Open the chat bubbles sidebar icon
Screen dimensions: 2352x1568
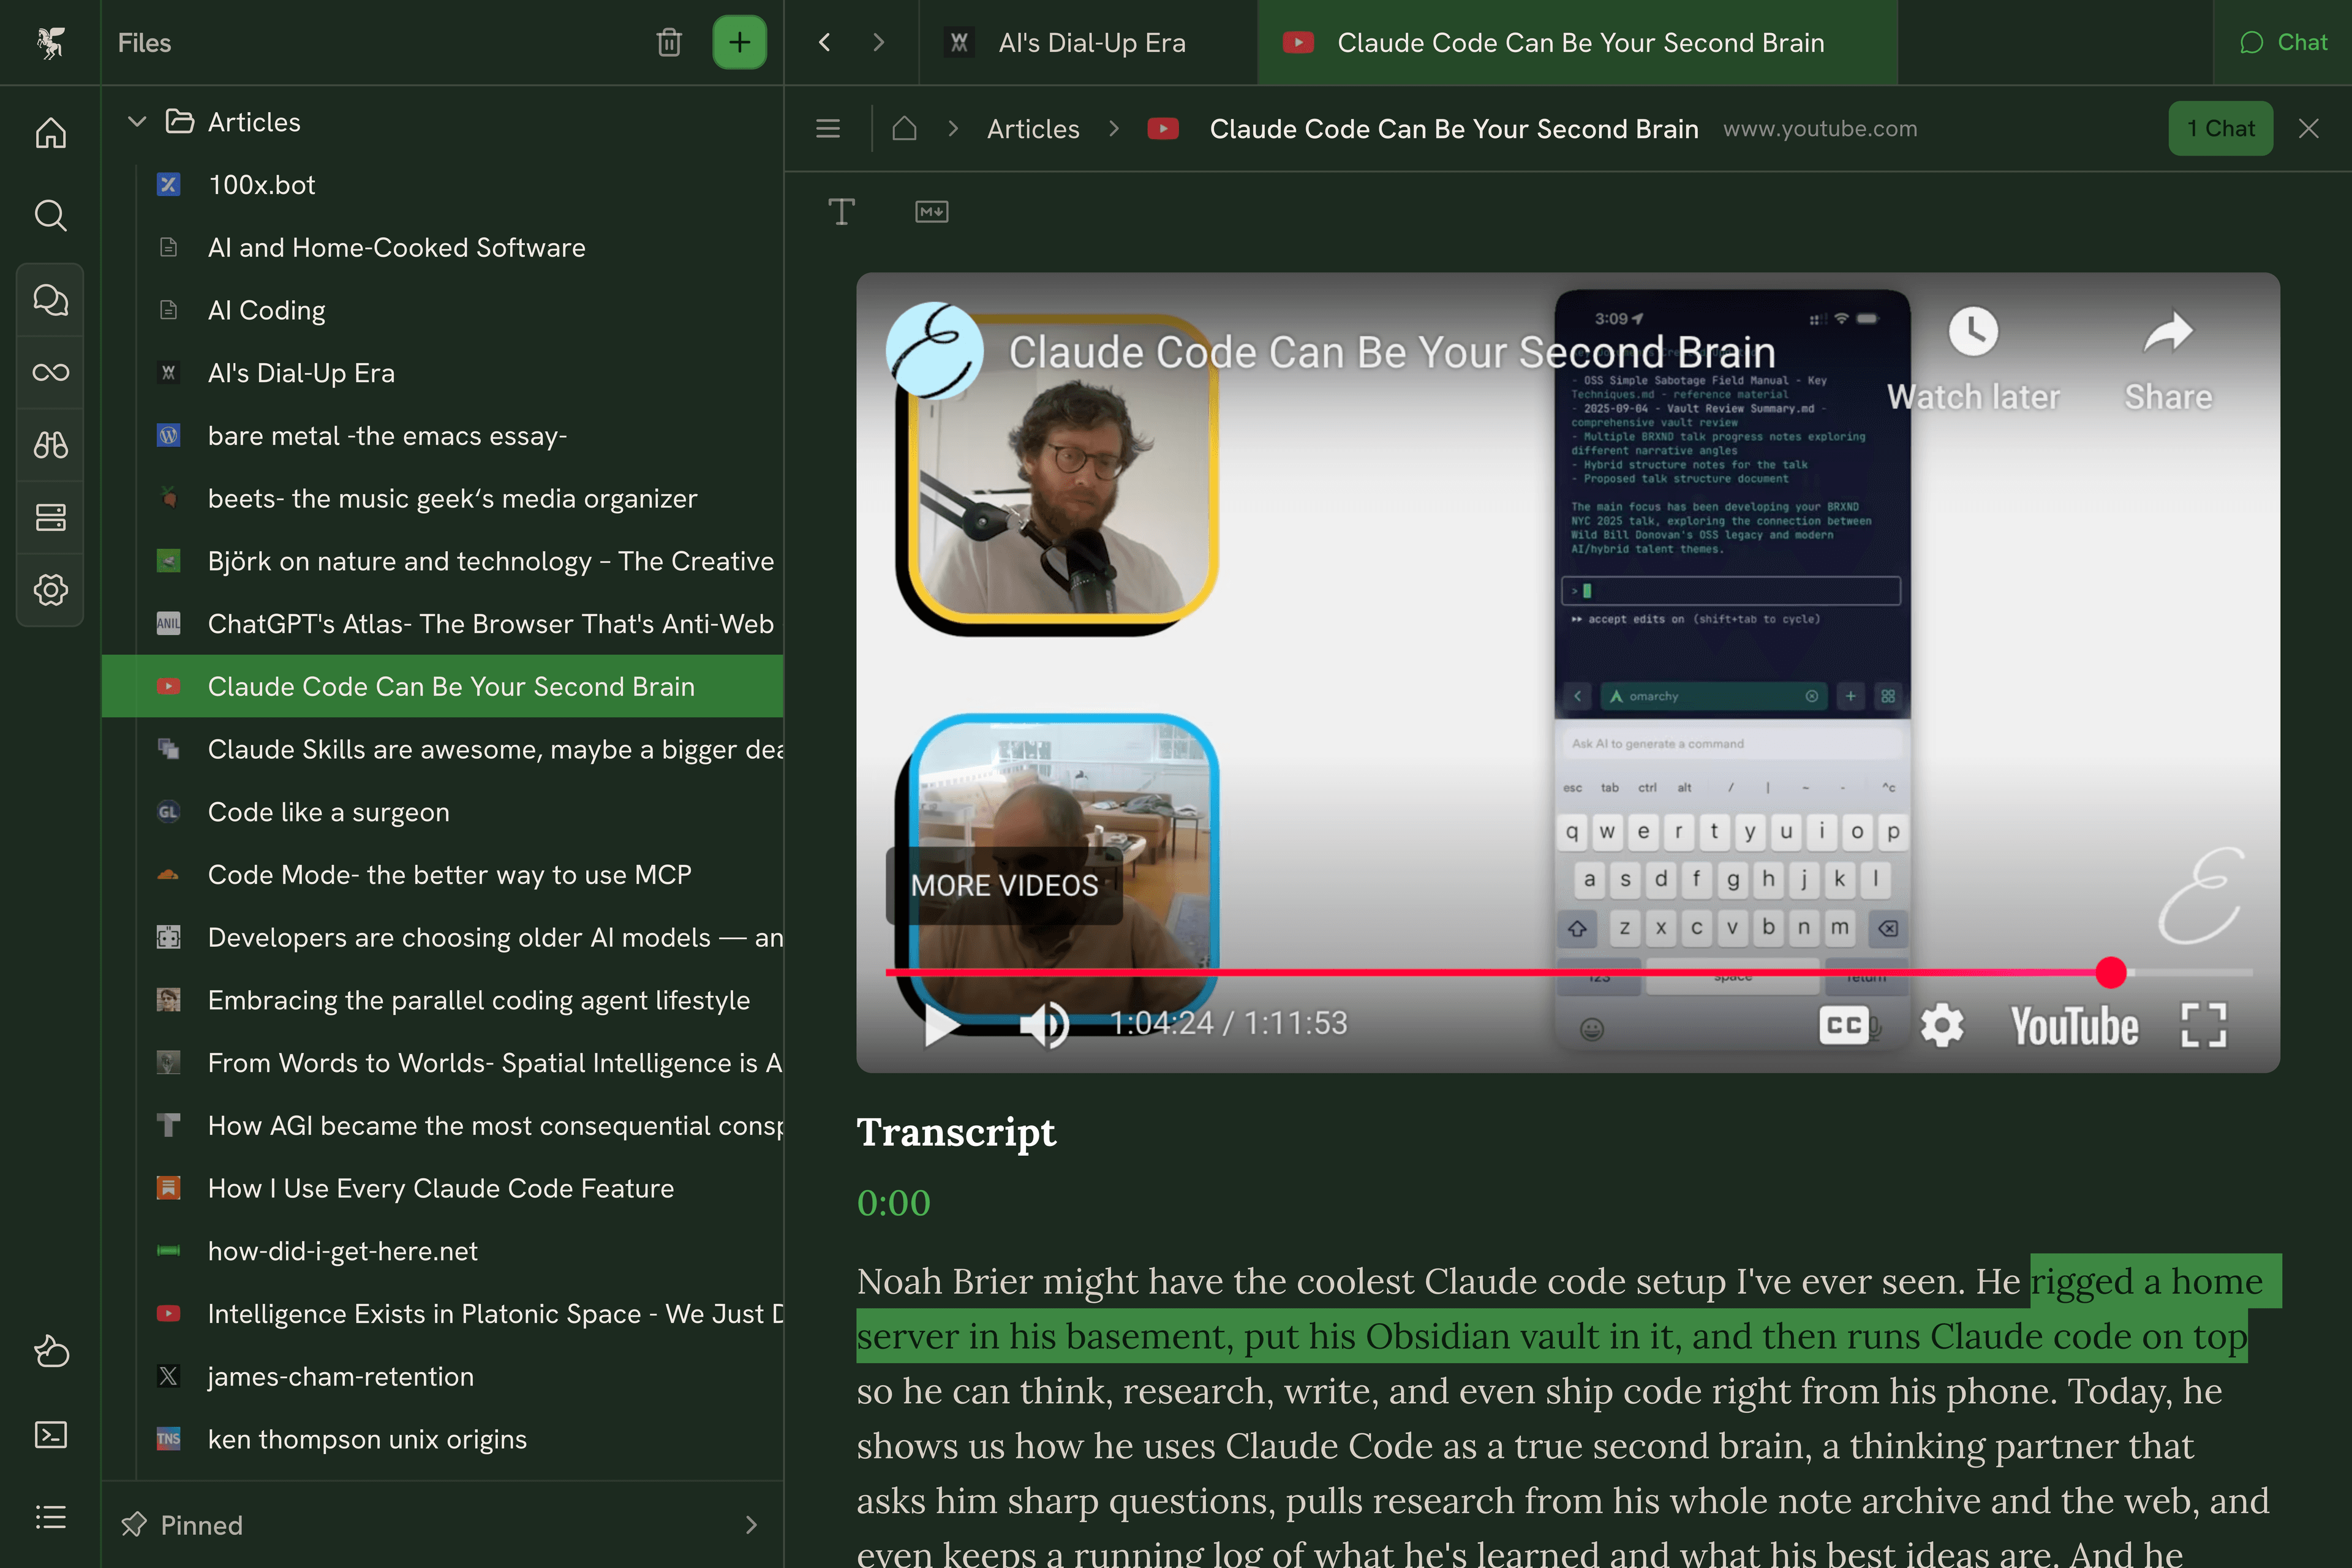tap(50, 300)
